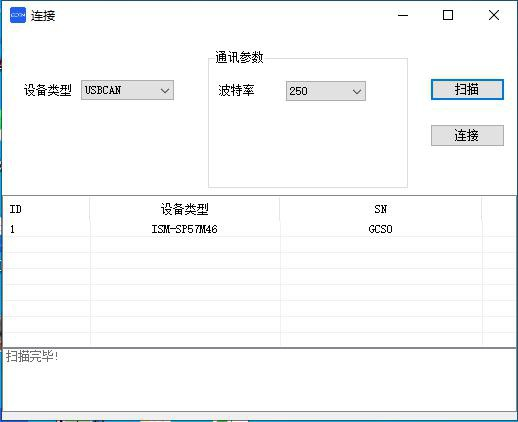Click the empty second row in device table
The height and width of the screenshot is (422, 518).
(x=259, y=245)
